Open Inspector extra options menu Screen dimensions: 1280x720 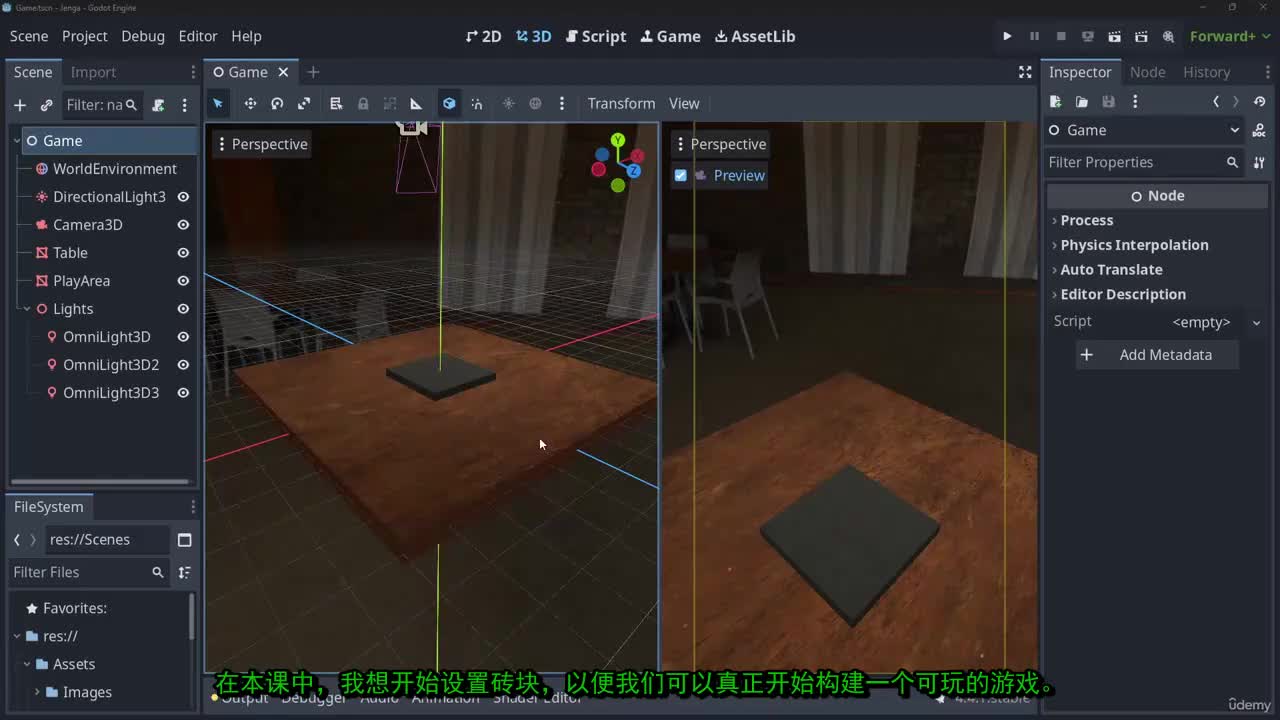[1135, 101]
